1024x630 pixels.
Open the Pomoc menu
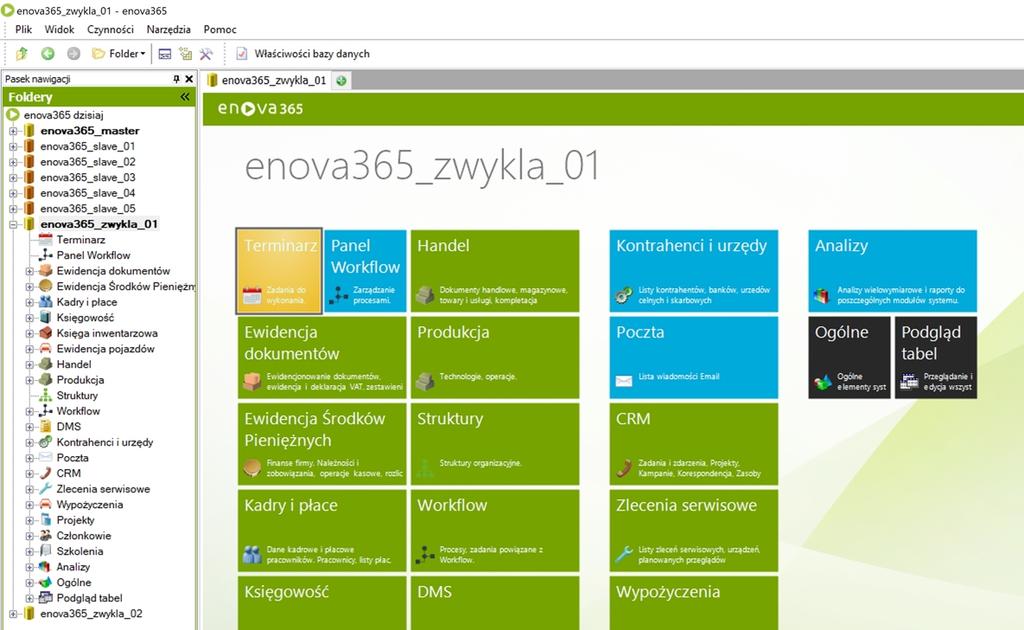[x=220, y=29]
